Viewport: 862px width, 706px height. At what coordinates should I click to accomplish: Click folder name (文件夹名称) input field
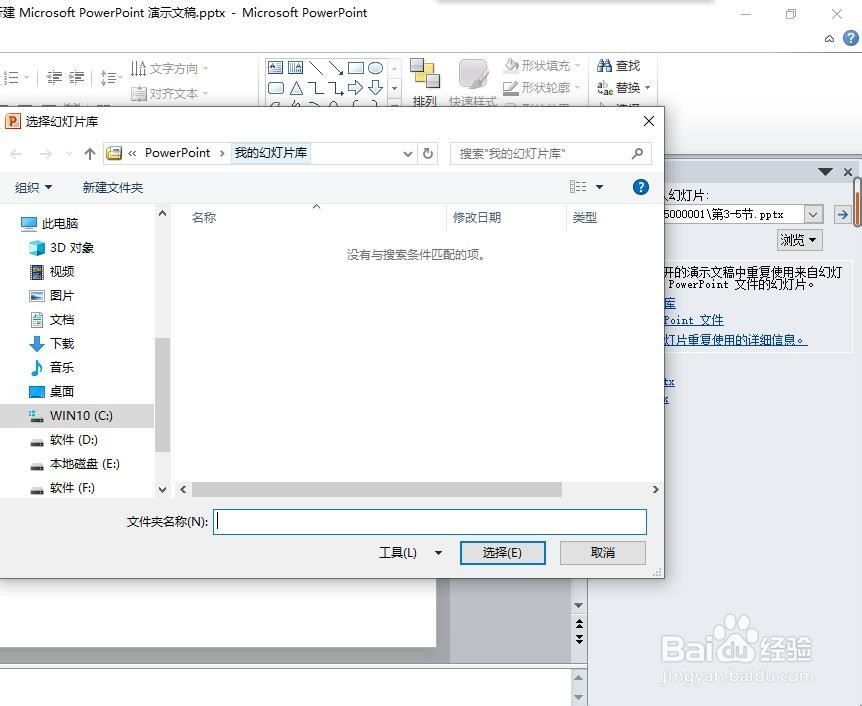pyautogui.click(x=430, y=522)
